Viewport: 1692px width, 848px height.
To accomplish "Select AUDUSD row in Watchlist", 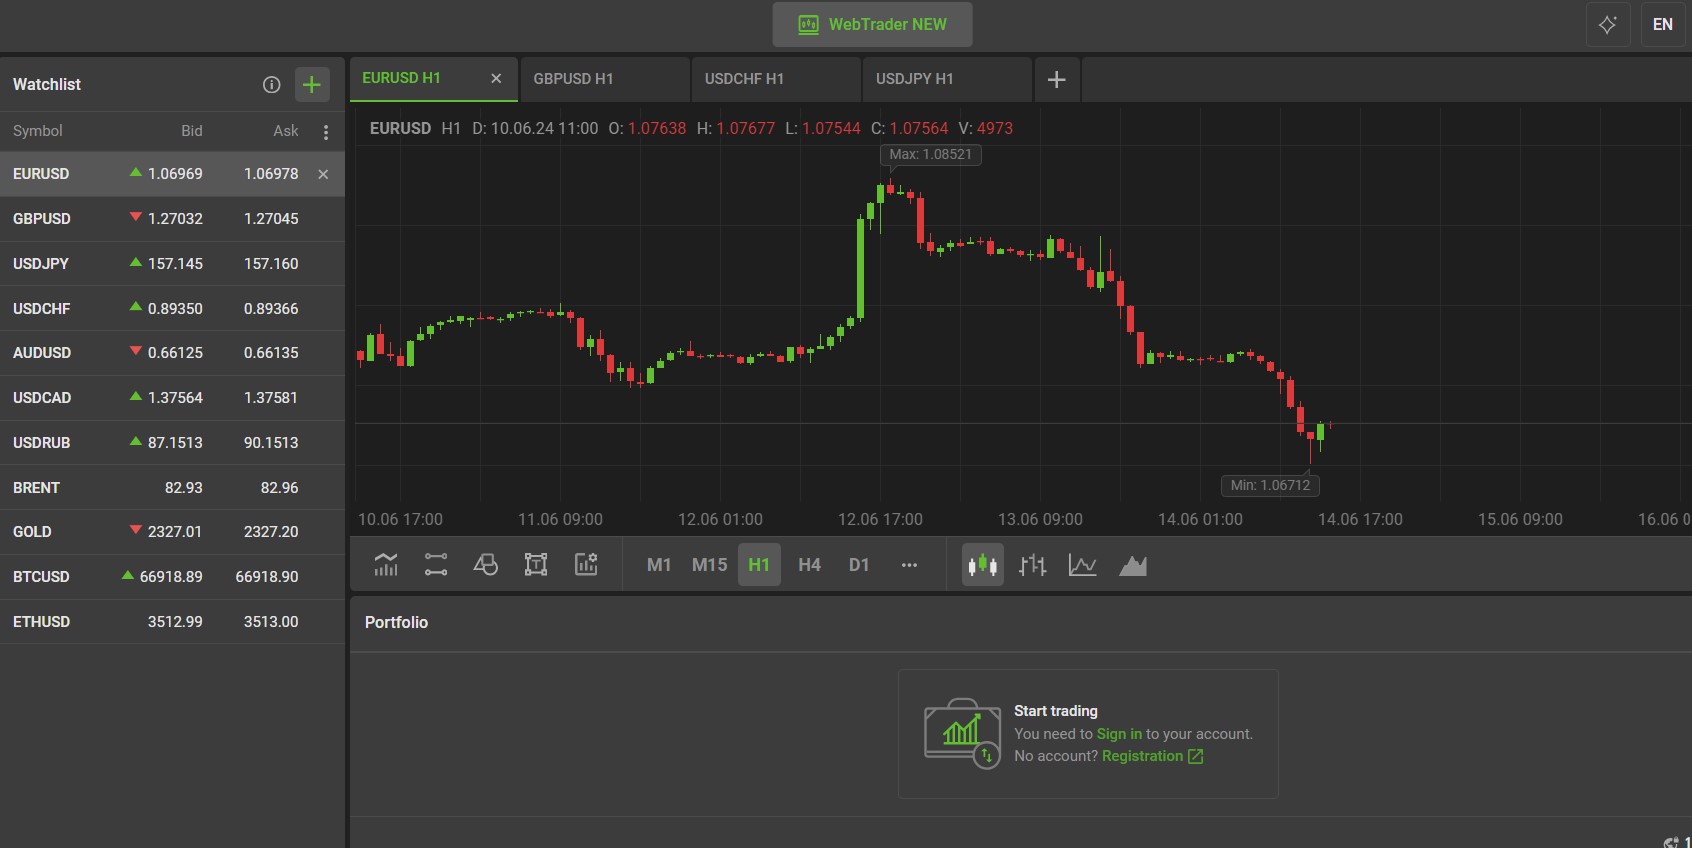I will click(172, 353).
